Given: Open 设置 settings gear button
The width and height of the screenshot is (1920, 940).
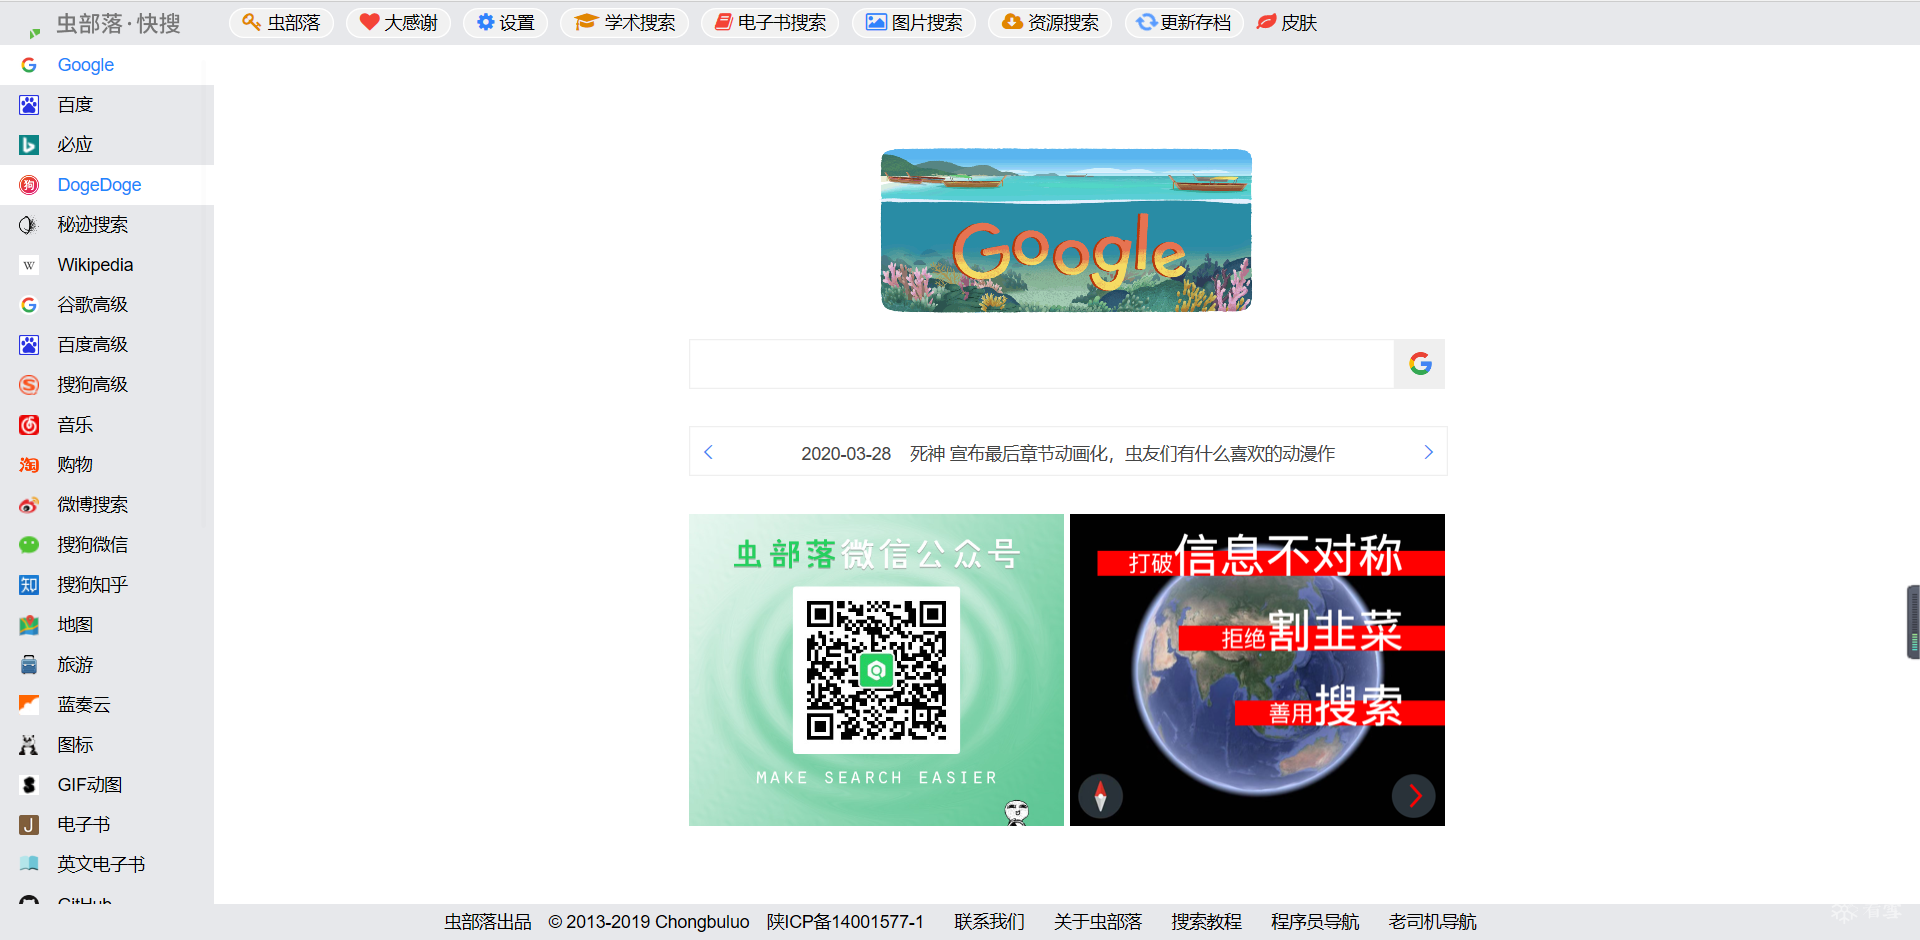Looking at the screenshot, I should [505, 22].
